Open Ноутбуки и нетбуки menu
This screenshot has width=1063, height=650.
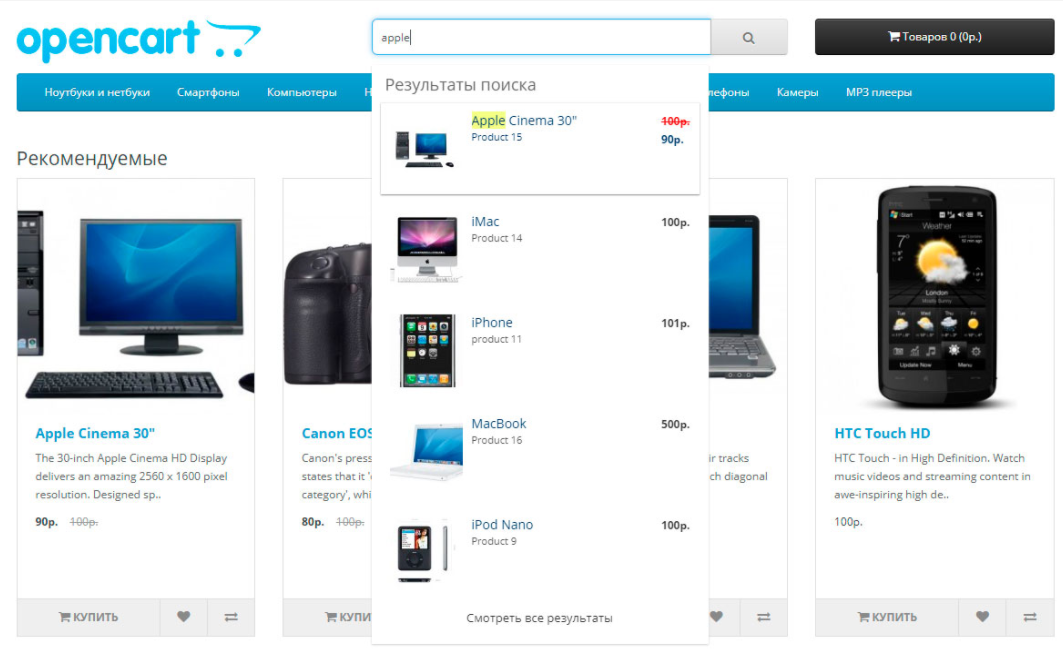[97, 92]
